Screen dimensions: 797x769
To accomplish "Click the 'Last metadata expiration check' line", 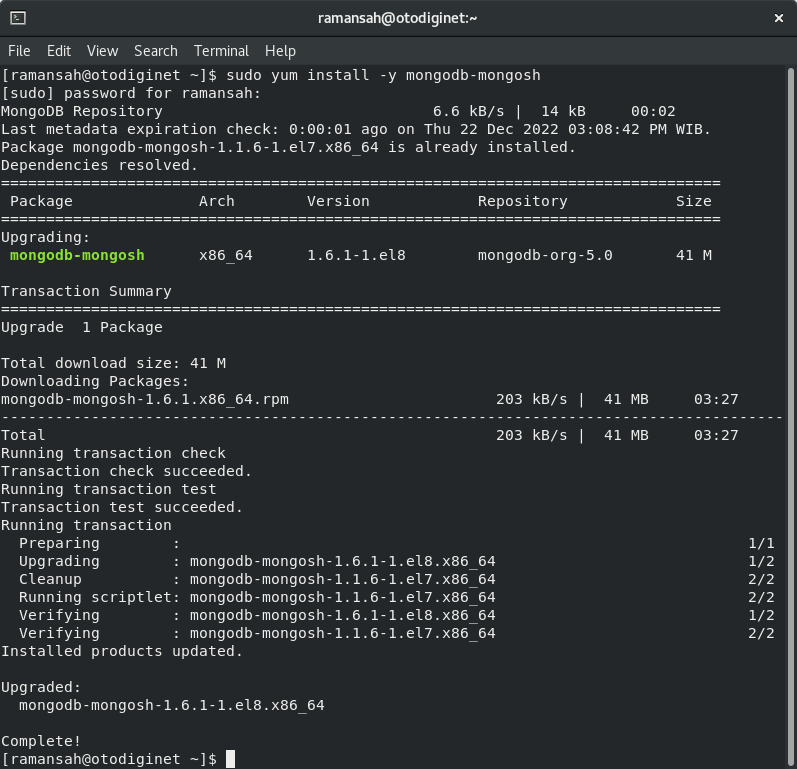I will pos(355,129).
